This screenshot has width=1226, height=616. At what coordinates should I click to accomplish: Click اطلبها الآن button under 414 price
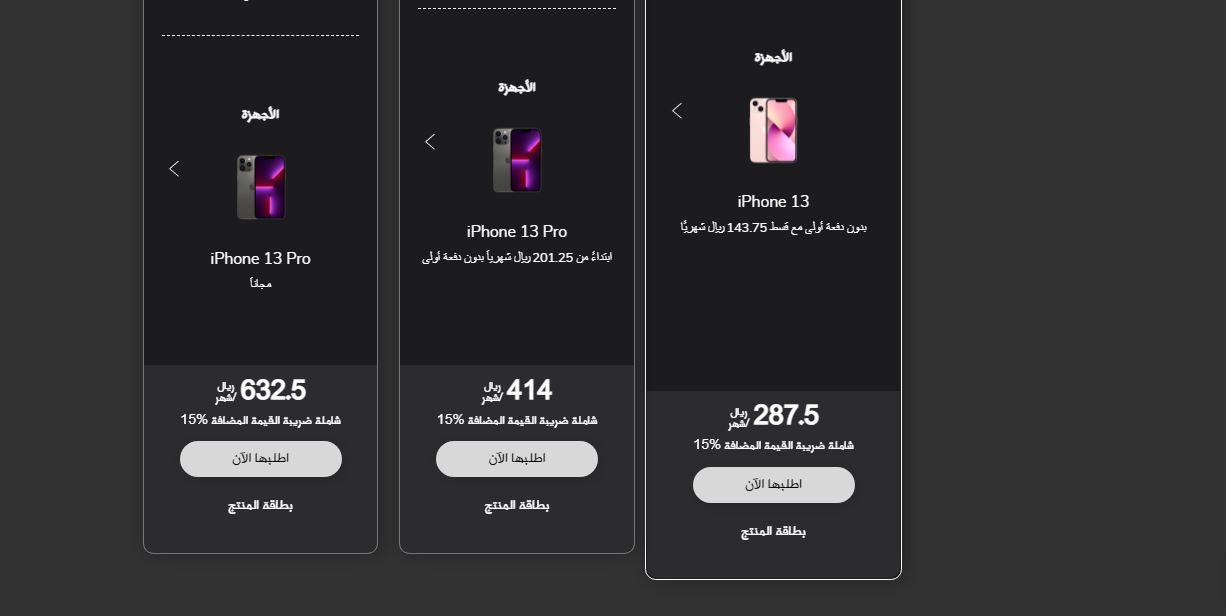[x=517, y=459]
